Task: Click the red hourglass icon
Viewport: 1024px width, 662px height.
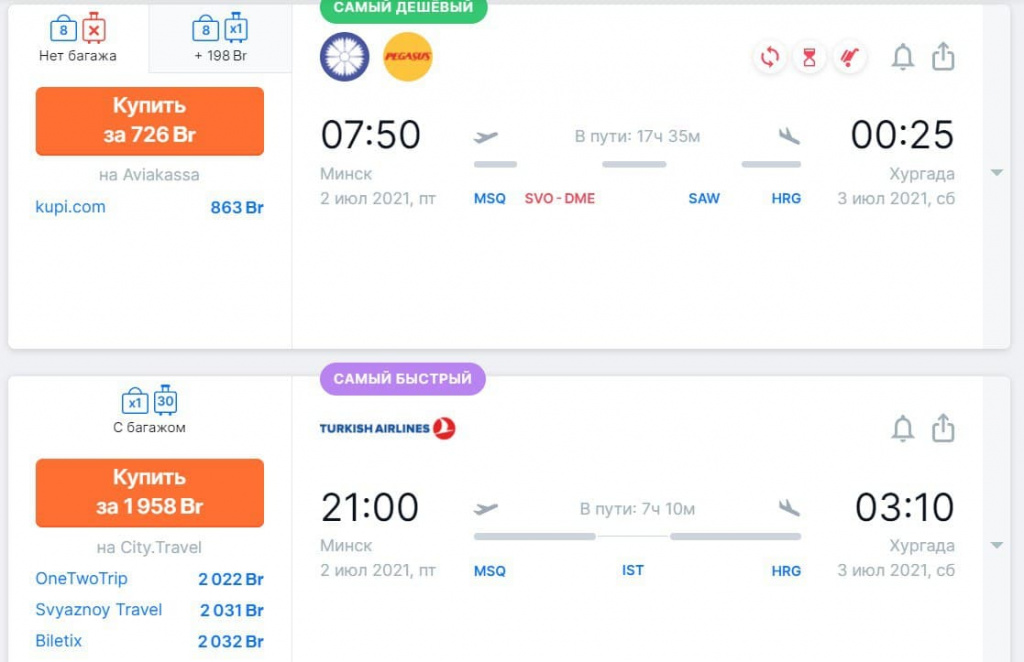Action: click(x=809, y=57)
